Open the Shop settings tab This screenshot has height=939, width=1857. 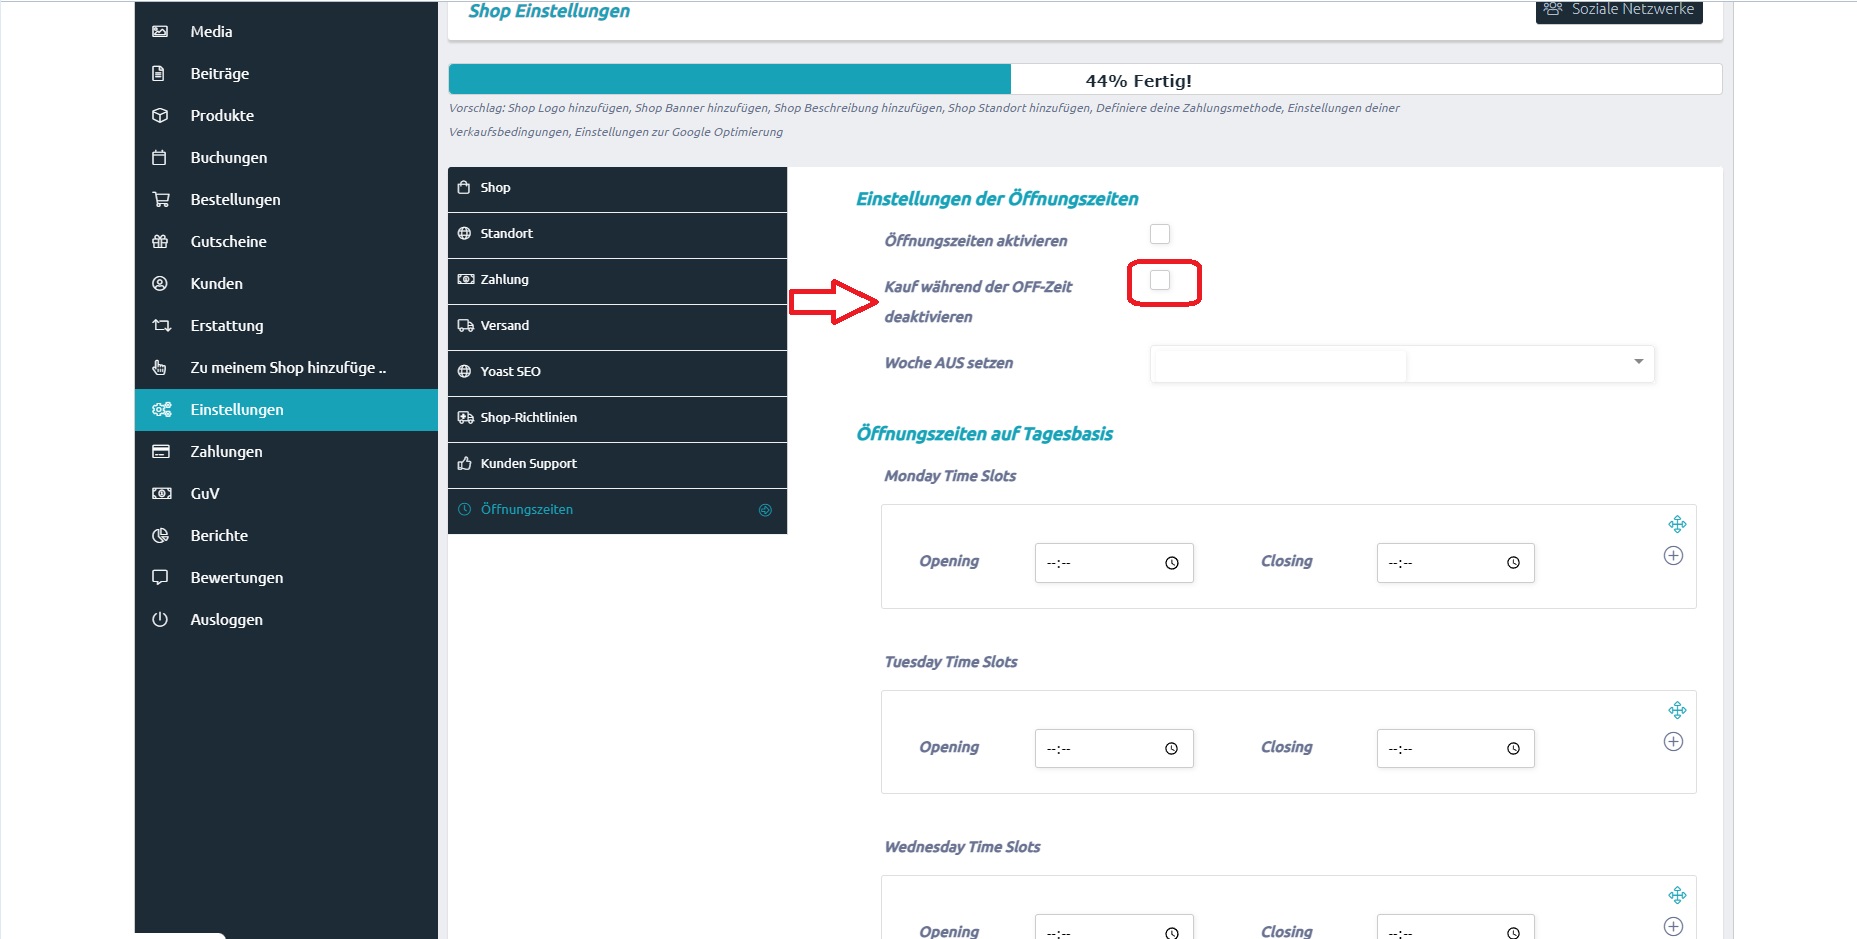pyautogui.click(x=617, y=189)
